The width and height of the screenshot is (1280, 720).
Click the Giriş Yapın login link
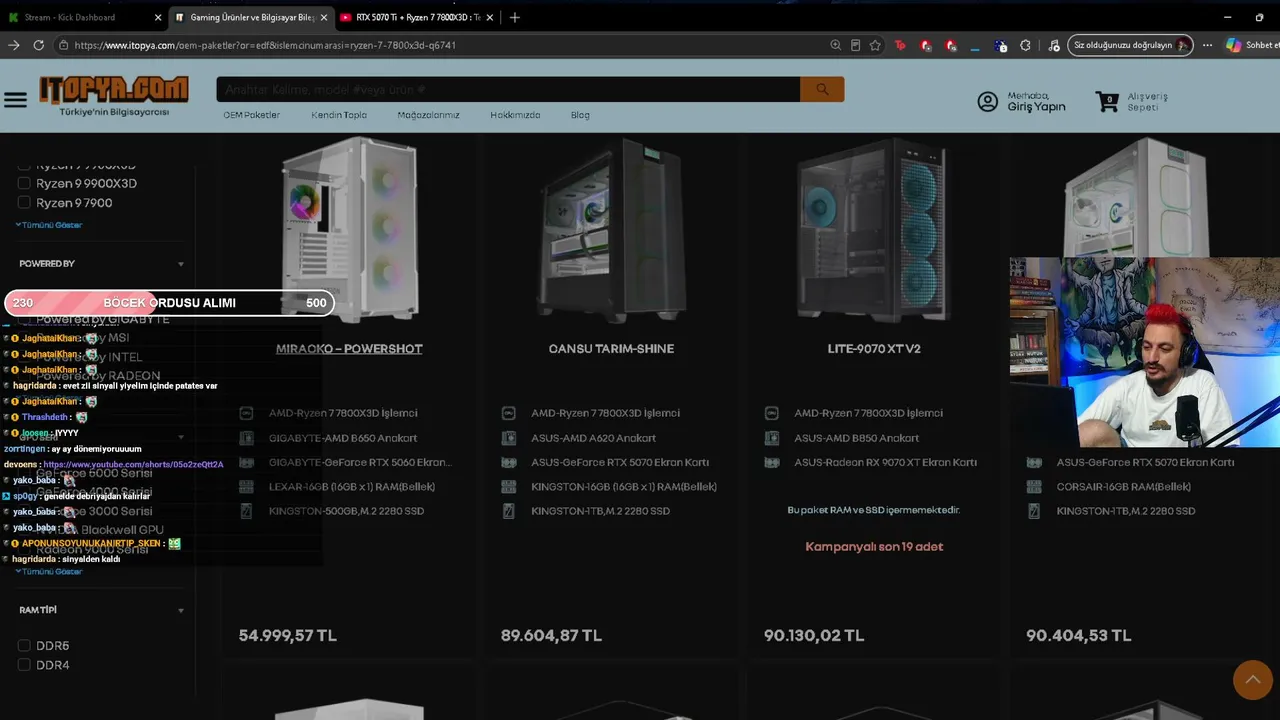coord(1036,106)
